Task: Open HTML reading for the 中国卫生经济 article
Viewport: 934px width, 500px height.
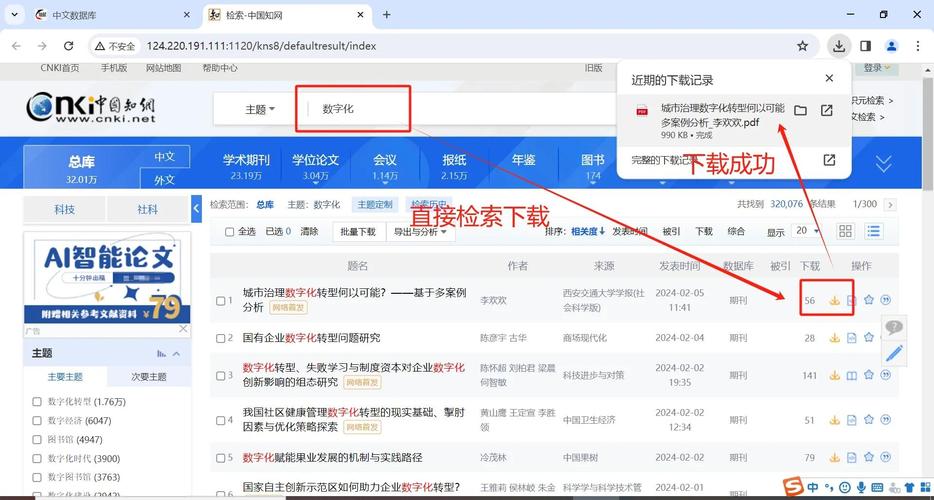Action: (x=852, y=420)
